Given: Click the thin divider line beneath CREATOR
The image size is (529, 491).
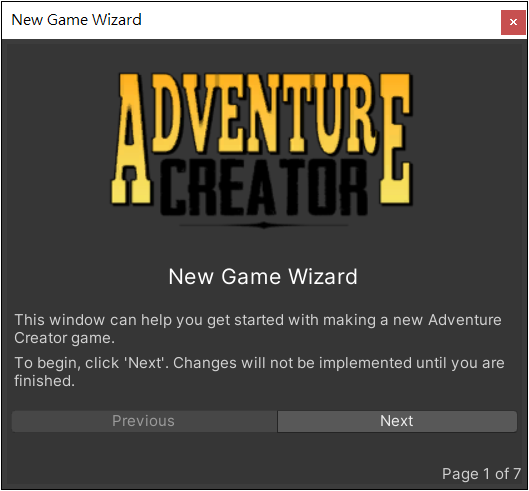Looking at the screenshot, I should click(264, 225).
